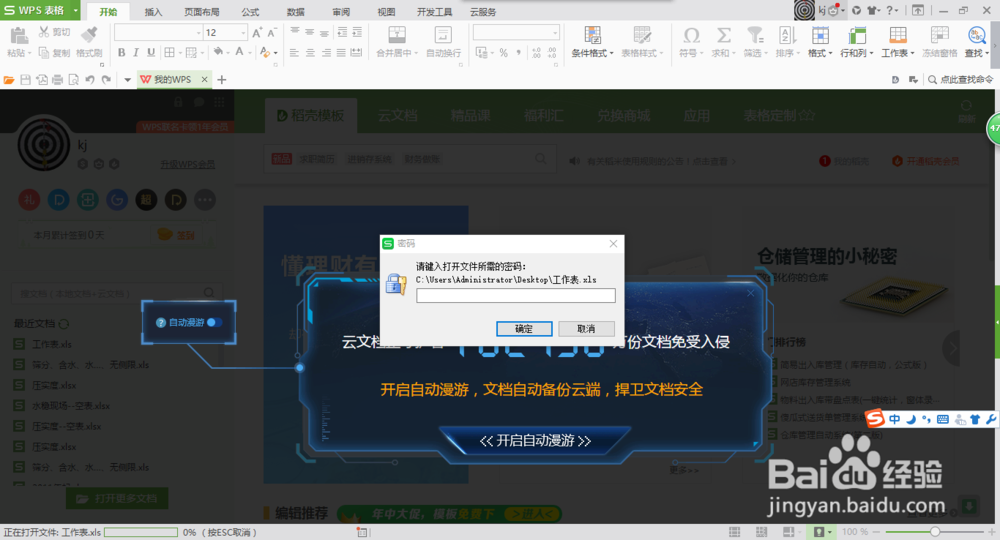
Task: Click the Copy (复制) button
Action: 54,53
